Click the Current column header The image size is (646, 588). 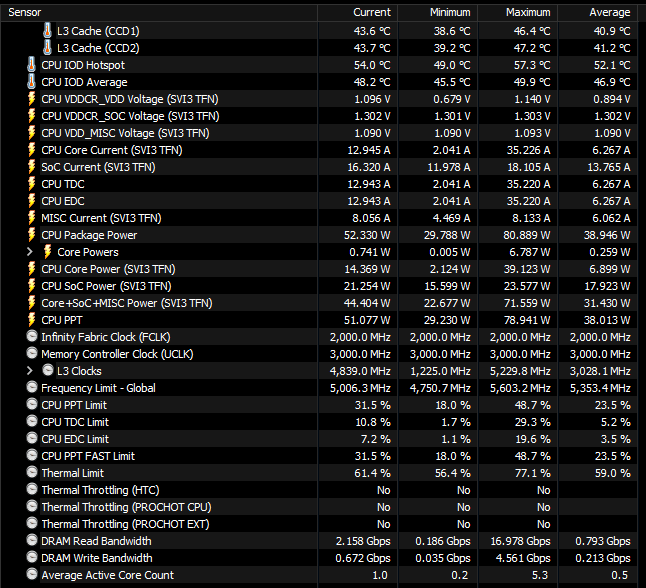point(357,12)
